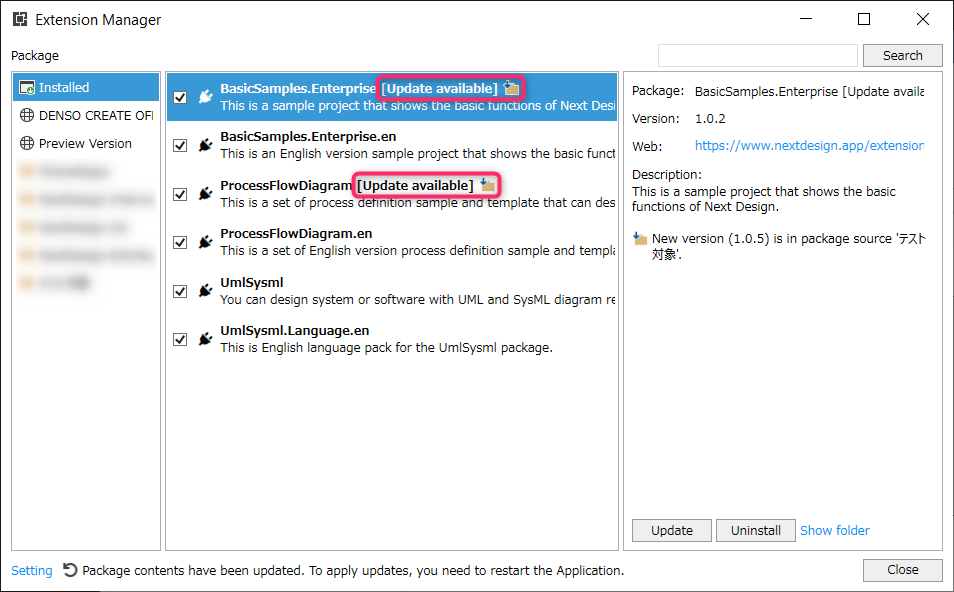Click the globe icon beside DENSO CREATE

27,115
